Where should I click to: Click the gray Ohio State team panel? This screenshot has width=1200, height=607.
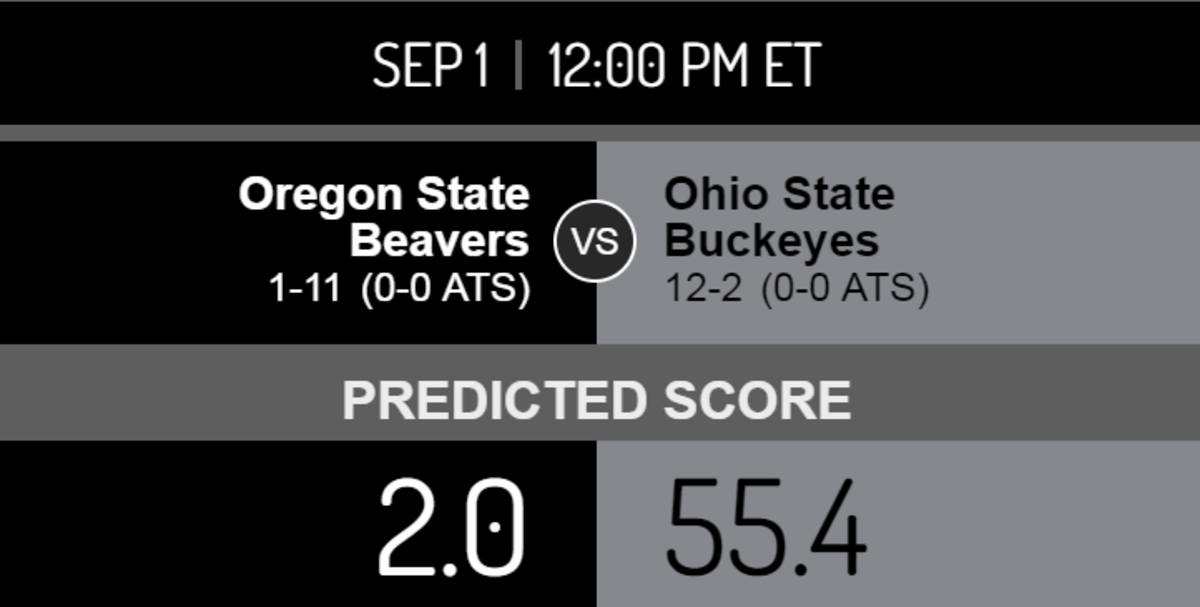coord(898,242)
